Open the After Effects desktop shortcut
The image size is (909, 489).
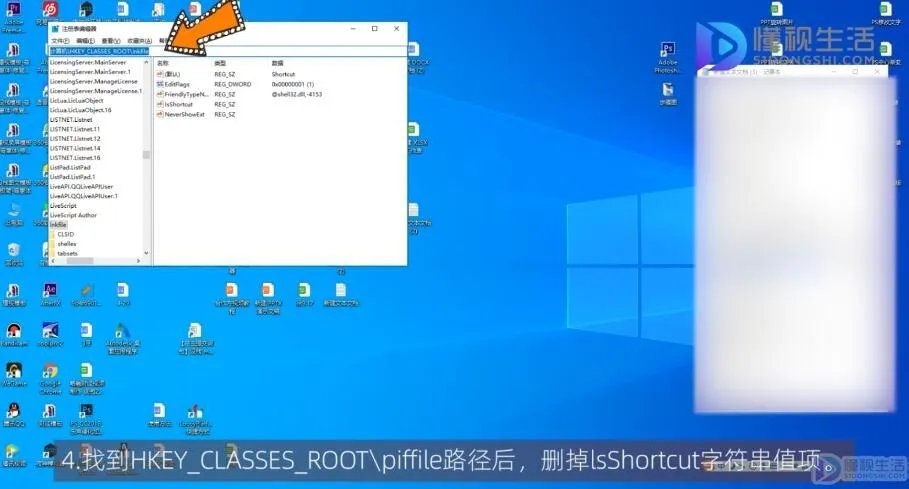click(50, 294)
